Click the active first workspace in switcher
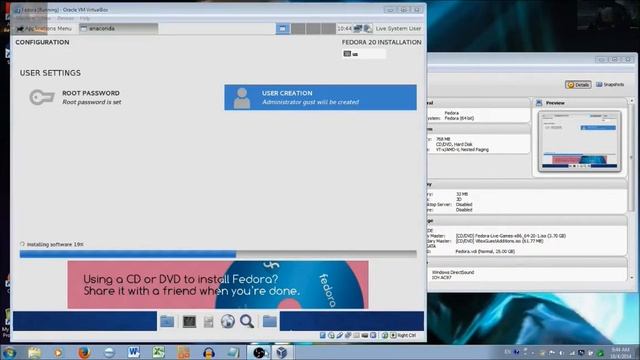 click(x=283, y=29)
